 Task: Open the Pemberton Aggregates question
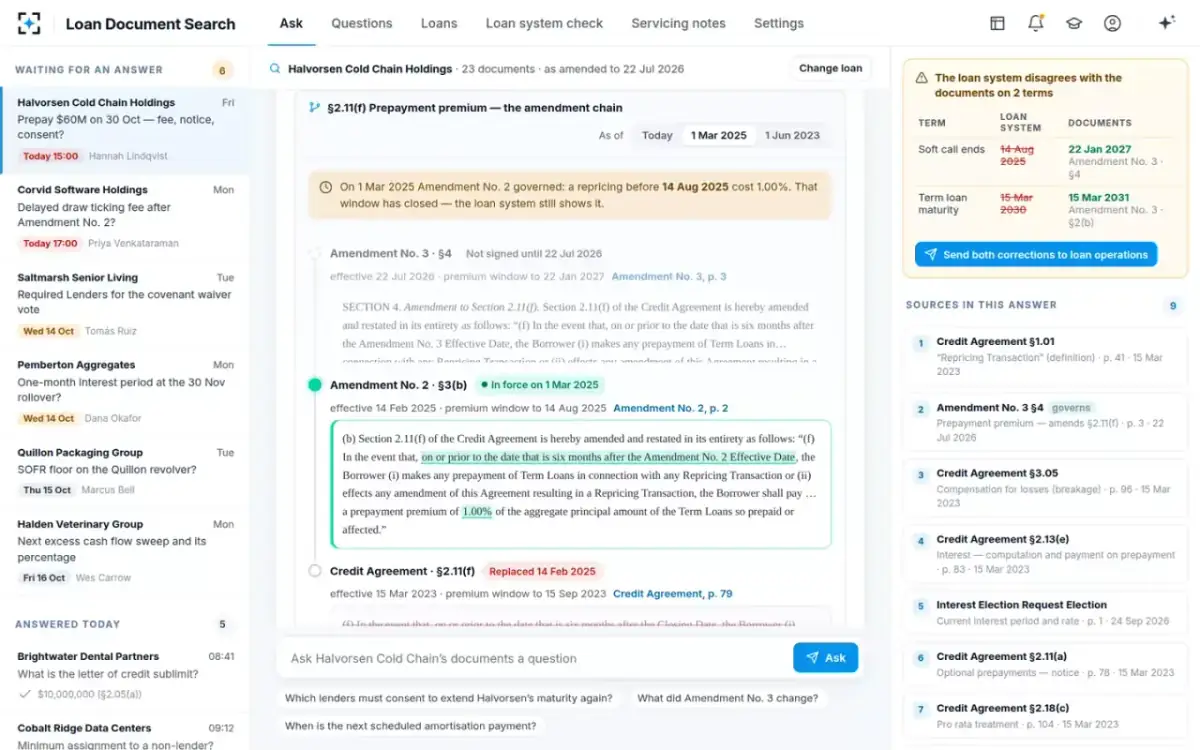(125, 391)
